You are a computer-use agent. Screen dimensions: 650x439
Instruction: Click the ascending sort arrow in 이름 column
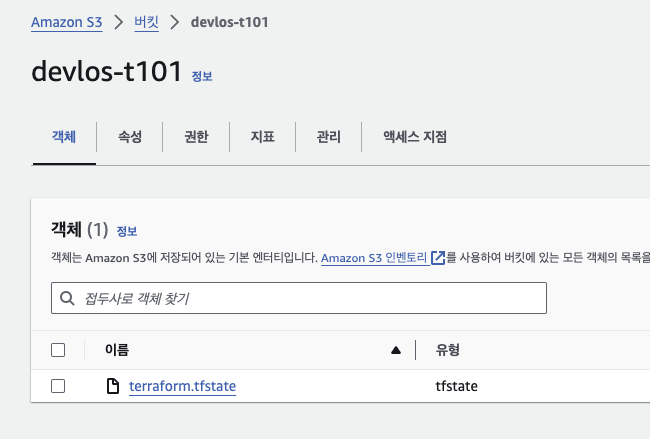(x=396, y=350)
